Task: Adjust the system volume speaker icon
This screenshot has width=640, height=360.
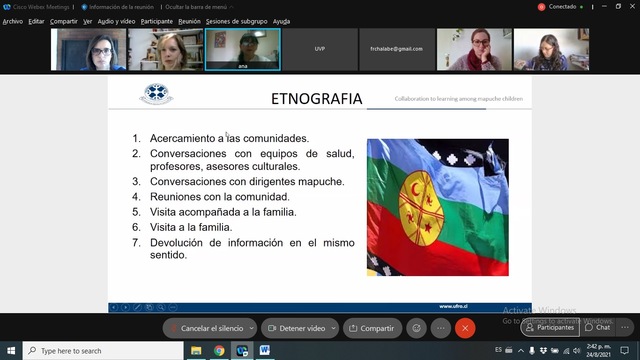Action: pyautogui.click(x=576, y=351)
